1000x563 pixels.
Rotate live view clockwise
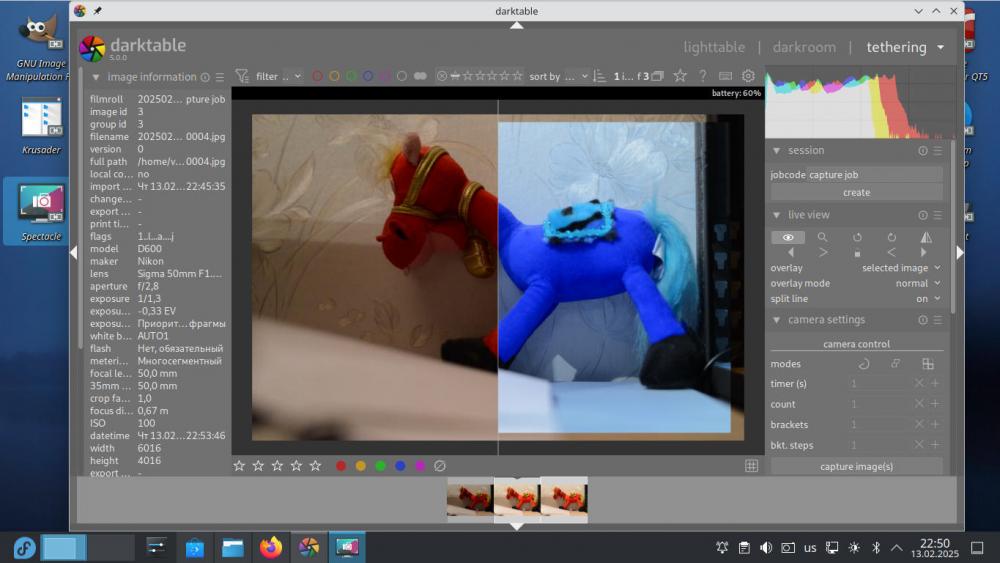(892, 237)
